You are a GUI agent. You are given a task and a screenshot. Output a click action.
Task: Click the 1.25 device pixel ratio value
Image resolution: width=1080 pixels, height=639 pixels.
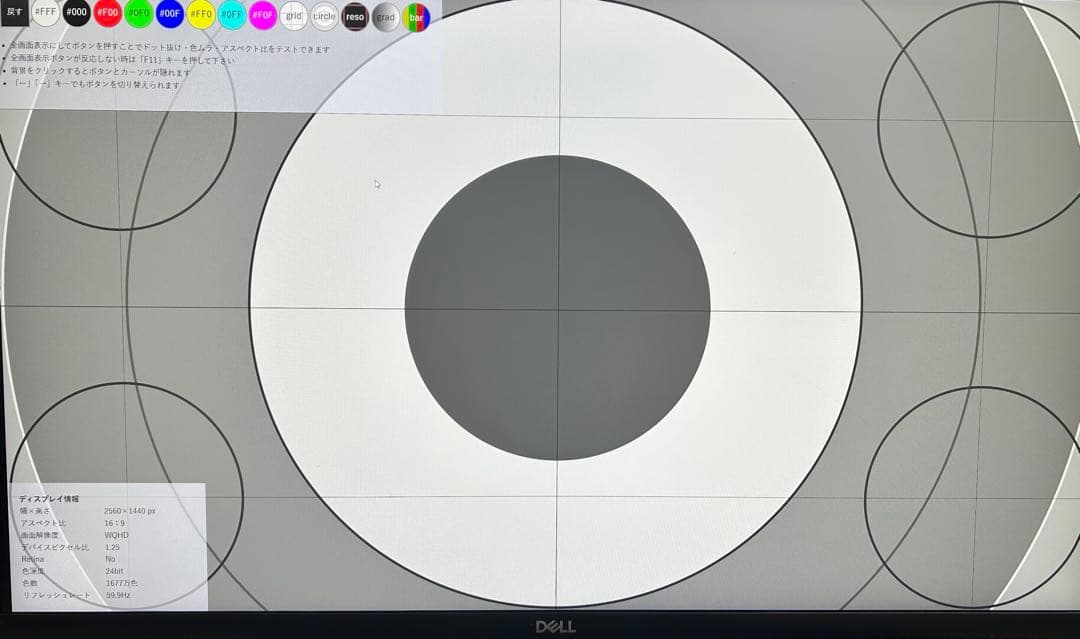(x=112, y=547)
